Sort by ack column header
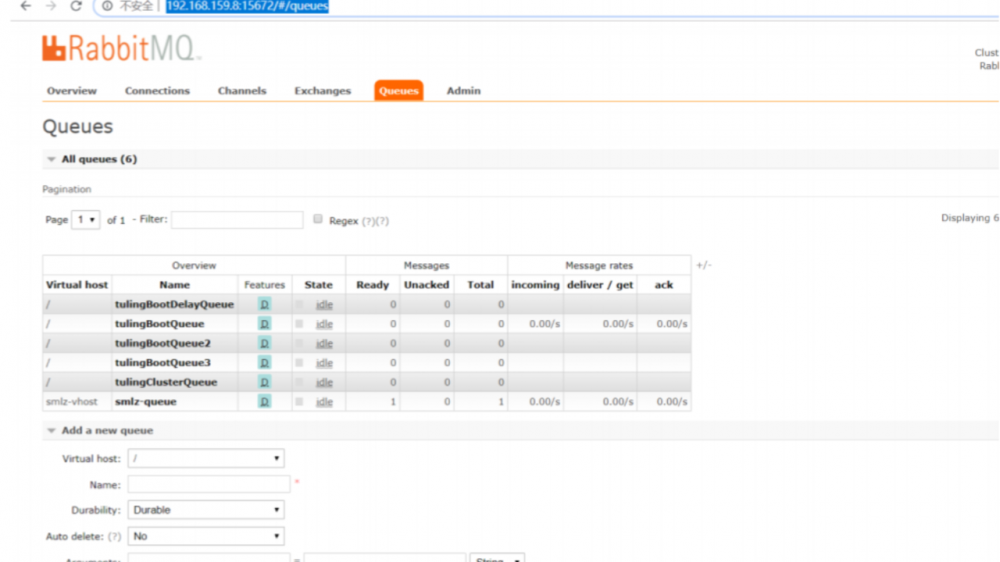 tap(663, 285)
